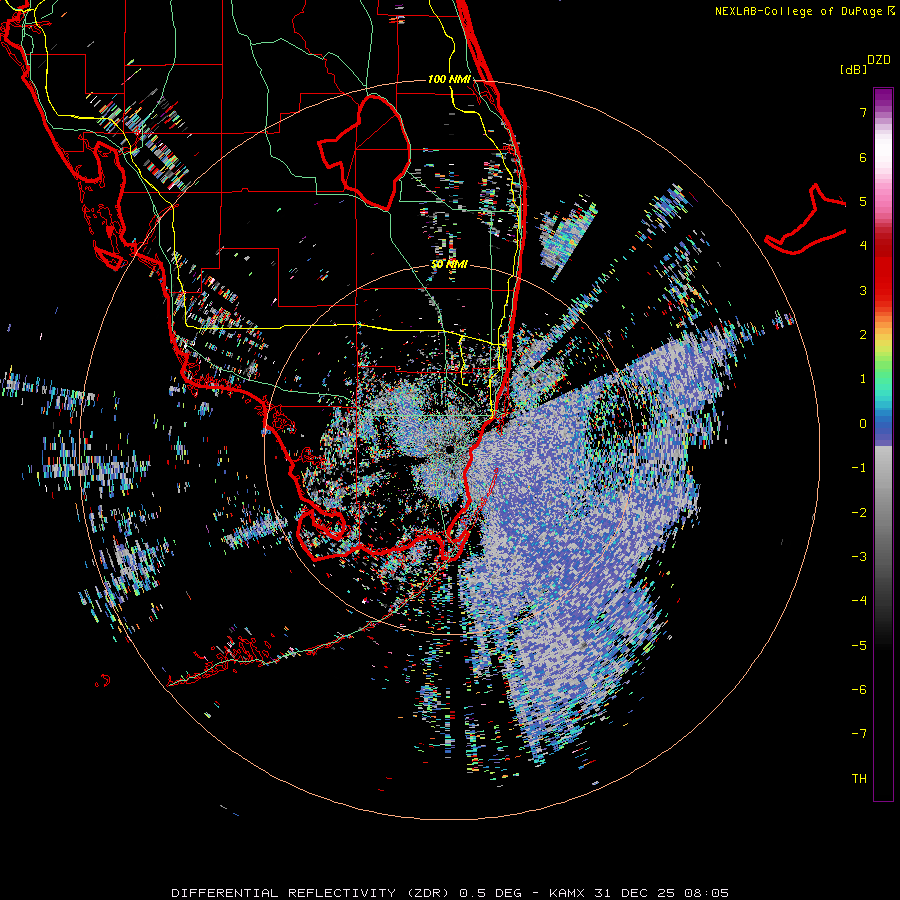Viewport: 900px width, 900px height.
Task: Click the 50 NMI range ring label
Action: pos(449,264)
